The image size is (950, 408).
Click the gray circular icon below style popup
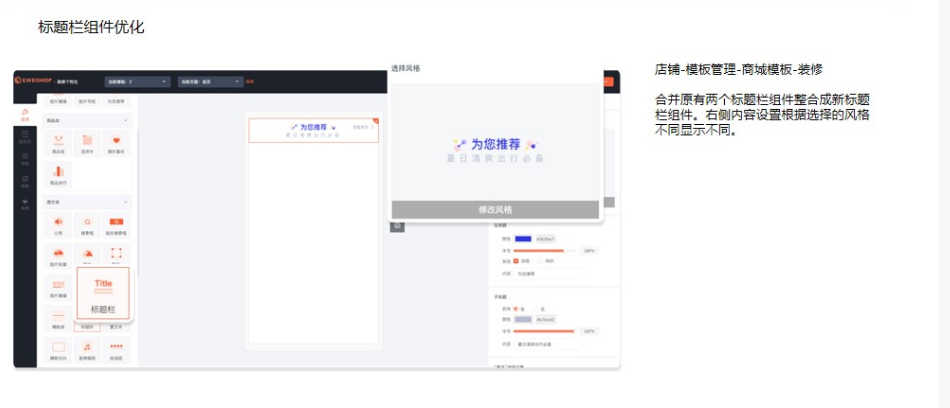pos(397,226)
